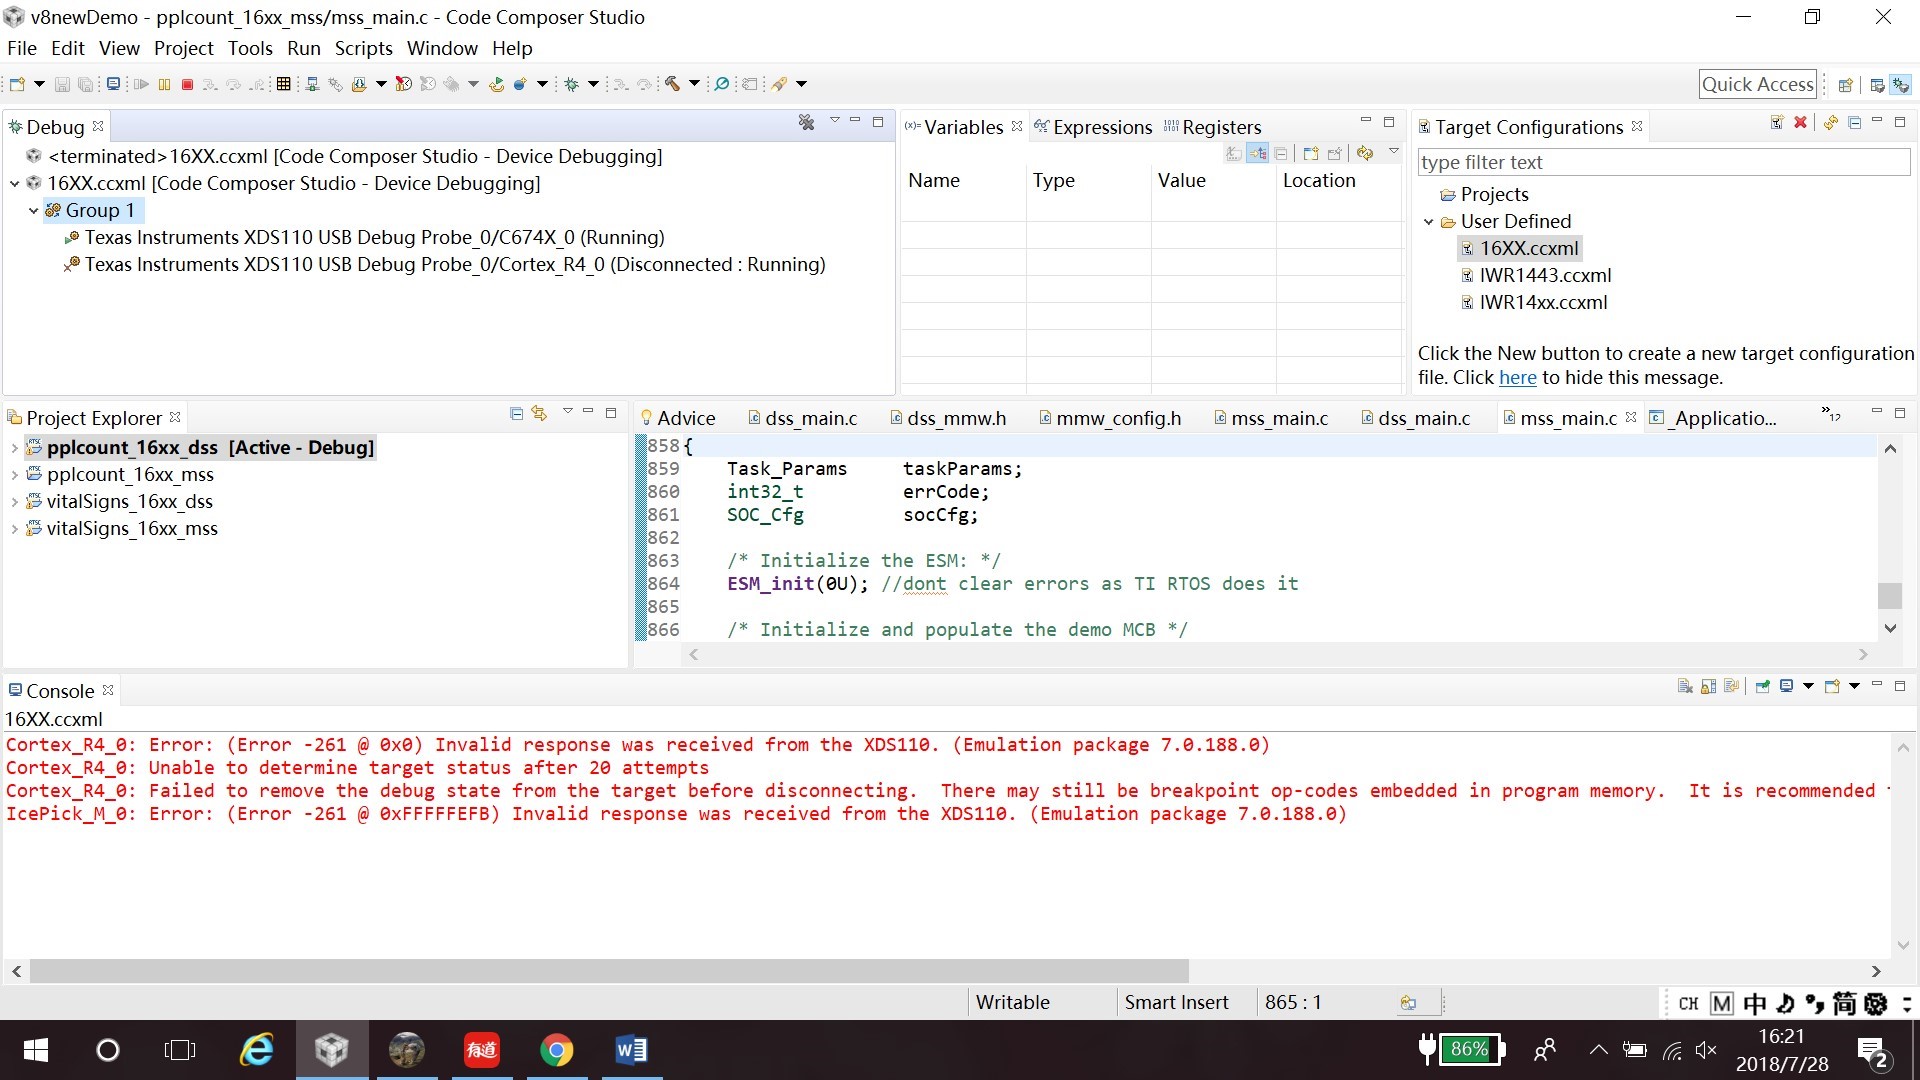The width and height of the screenshot is (1920, 1080).
Task: Click the Build hammer icon
Action: [x=672, y=85]
